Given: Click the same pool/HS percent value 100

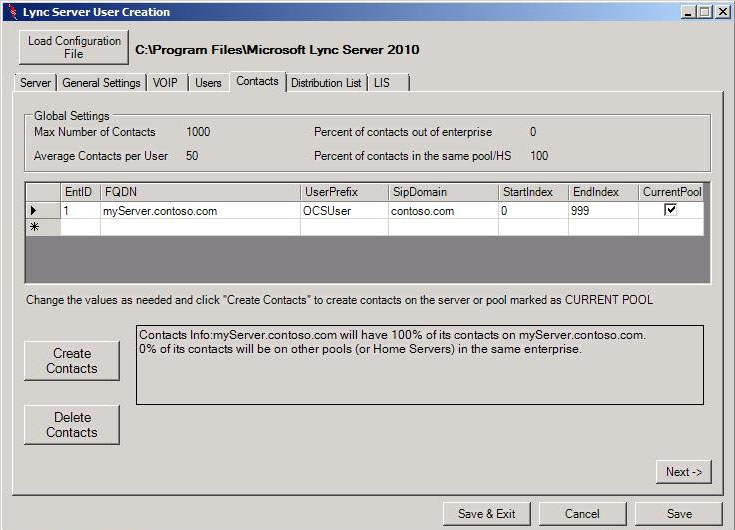Looking at the screenshot, I should 539,156.
